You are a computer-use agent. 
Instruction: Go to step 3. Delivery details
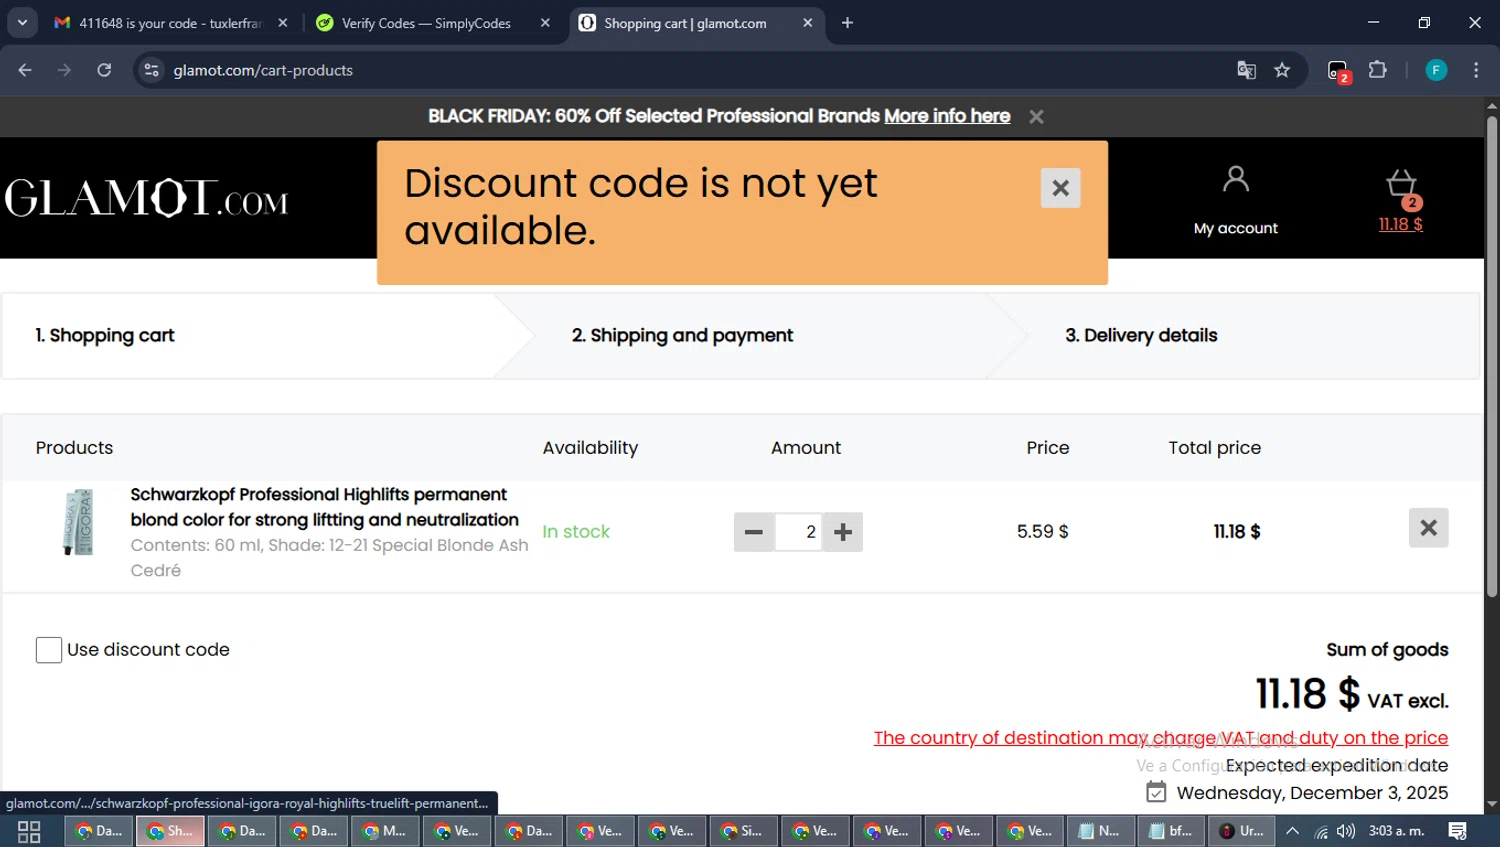(1141, 335)
